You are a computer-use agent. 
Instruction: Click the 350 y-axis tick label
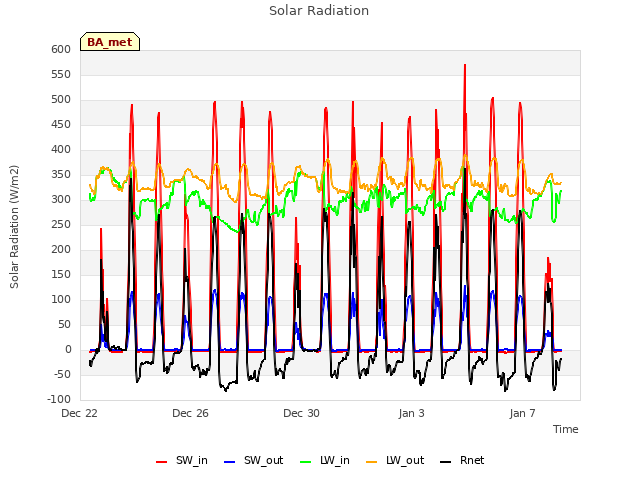[61, 175]
